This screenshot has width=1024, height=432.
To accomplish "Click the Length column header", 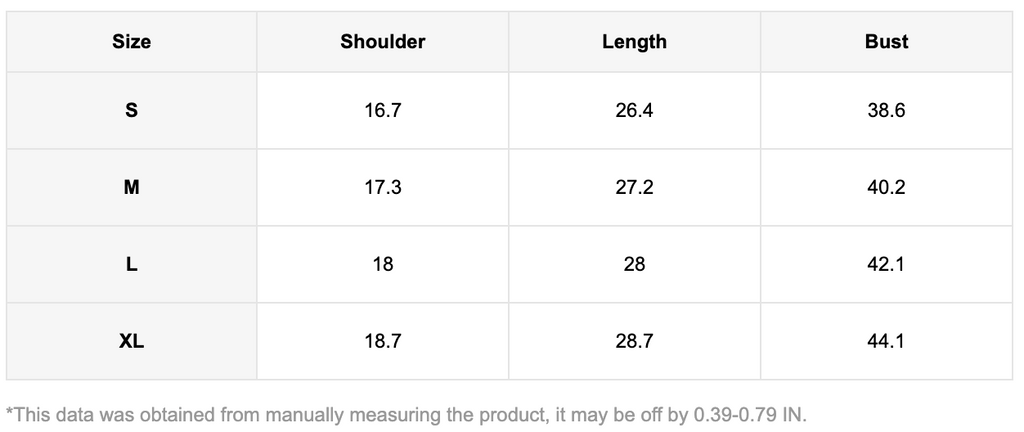I will [x=634, y=42].
